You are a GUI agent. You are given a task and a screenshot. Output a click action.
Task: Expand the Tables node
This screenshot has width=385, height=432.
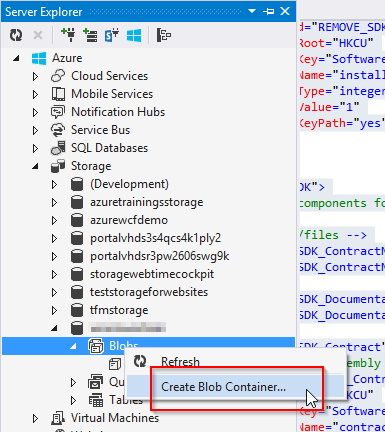point(74,400)
